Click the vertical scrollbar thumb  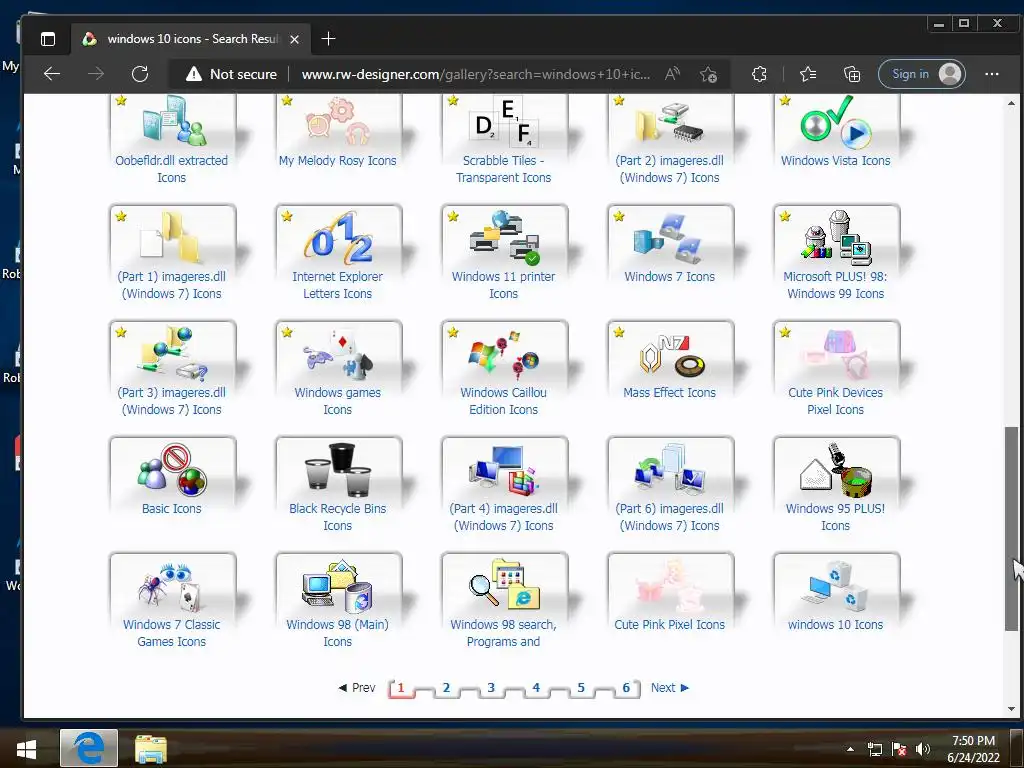point(1011,529)
